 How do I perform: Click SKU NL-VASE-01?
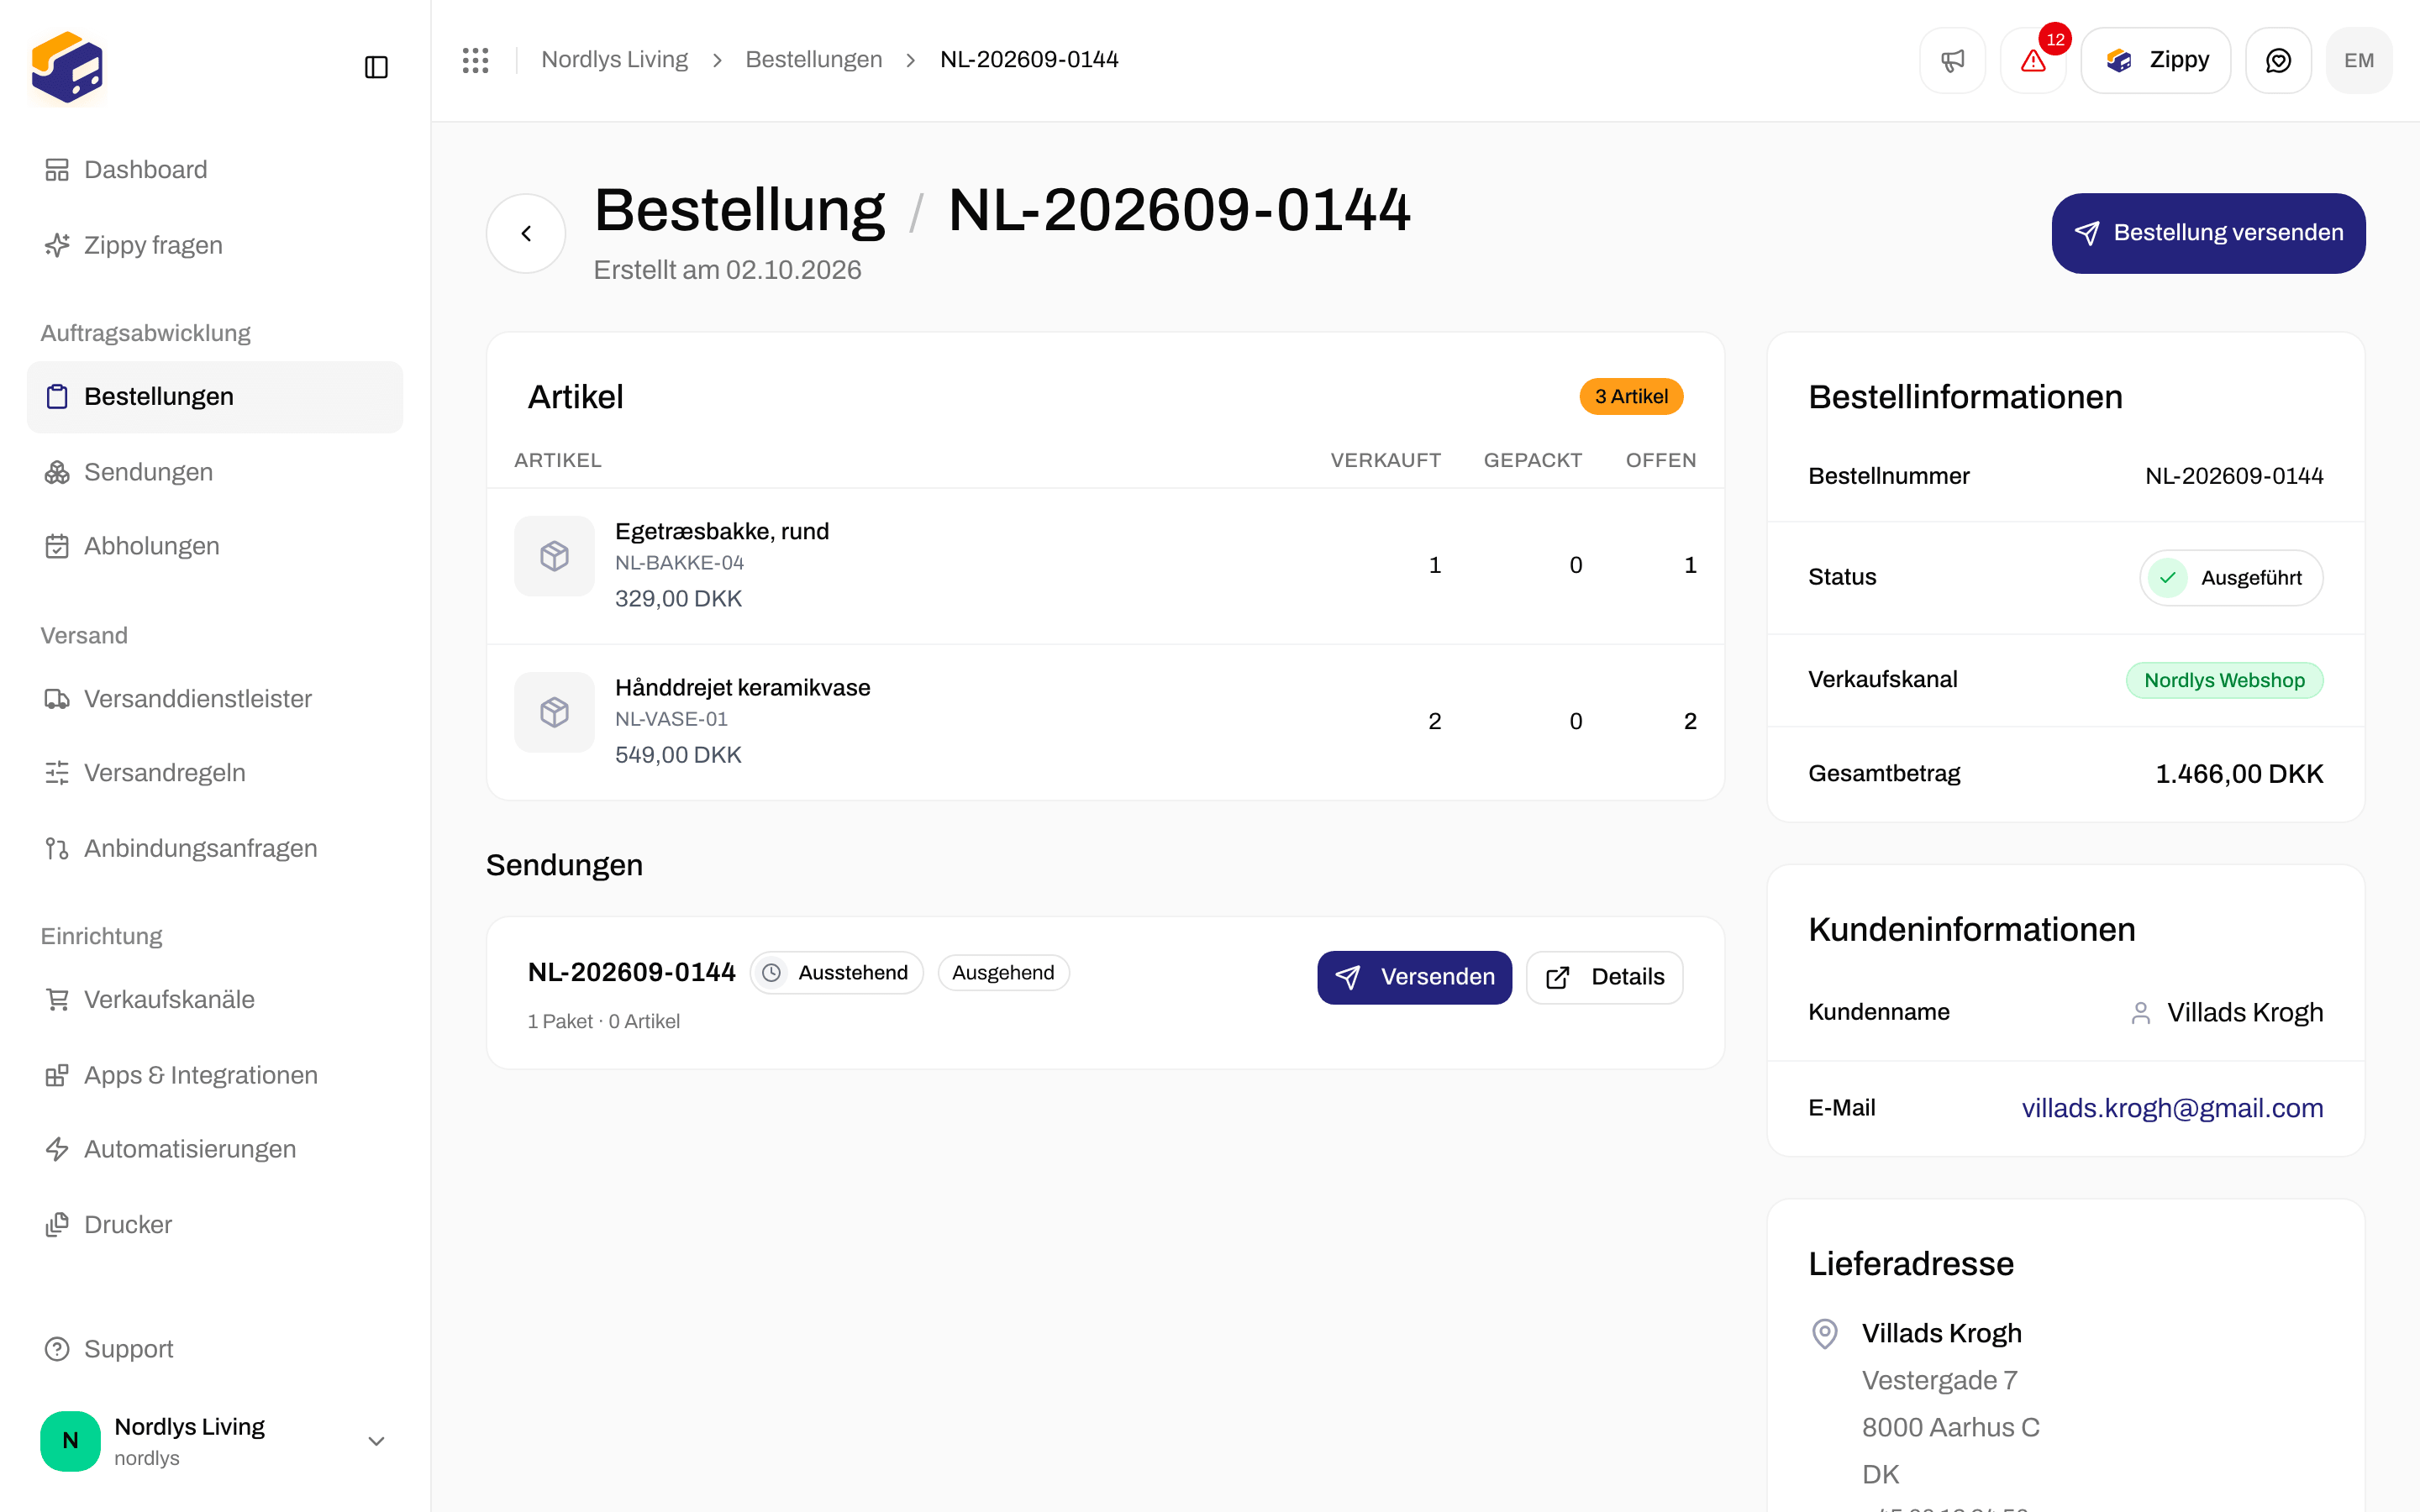[x=671, y=719]
